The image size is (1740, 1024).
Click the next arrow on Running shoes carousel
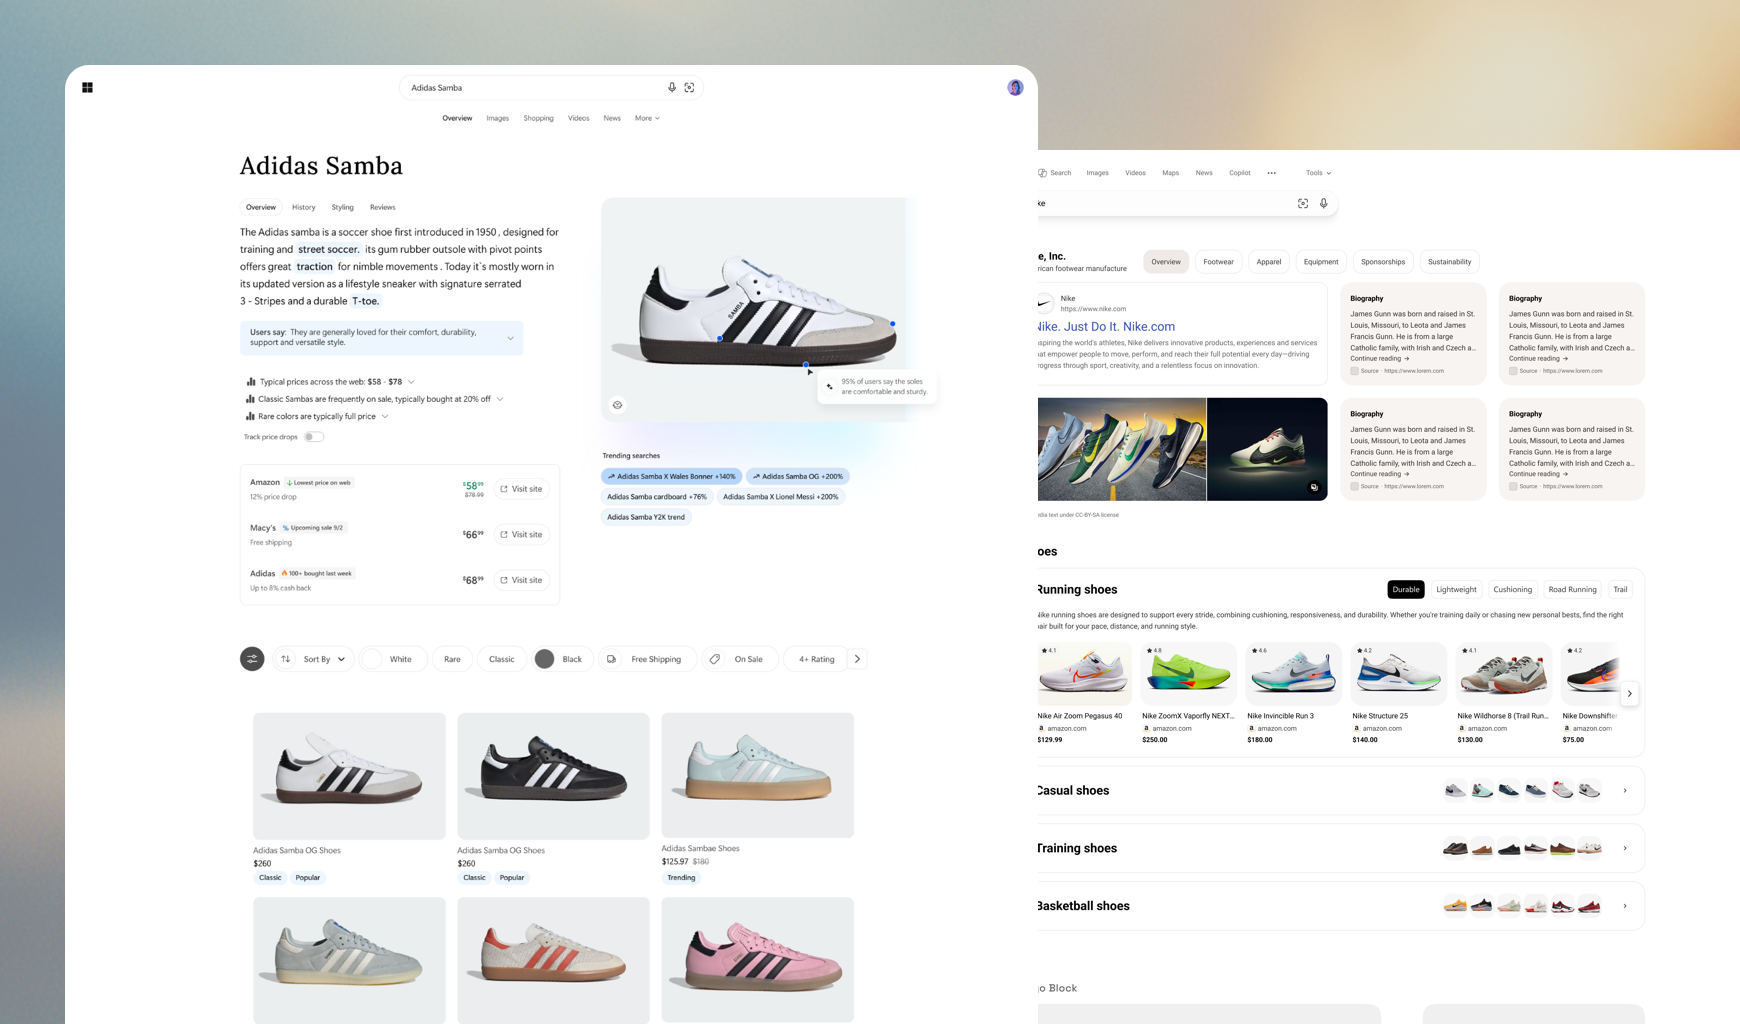click(1630, 693)
